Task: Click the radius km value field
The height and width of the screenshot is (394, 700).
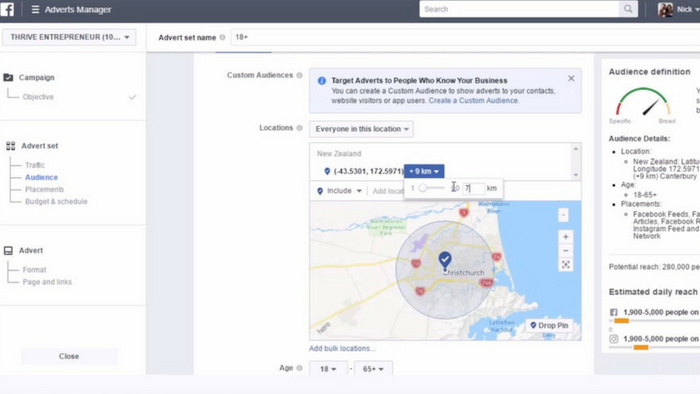Action: pyautogui.click(x=473, y=188)
